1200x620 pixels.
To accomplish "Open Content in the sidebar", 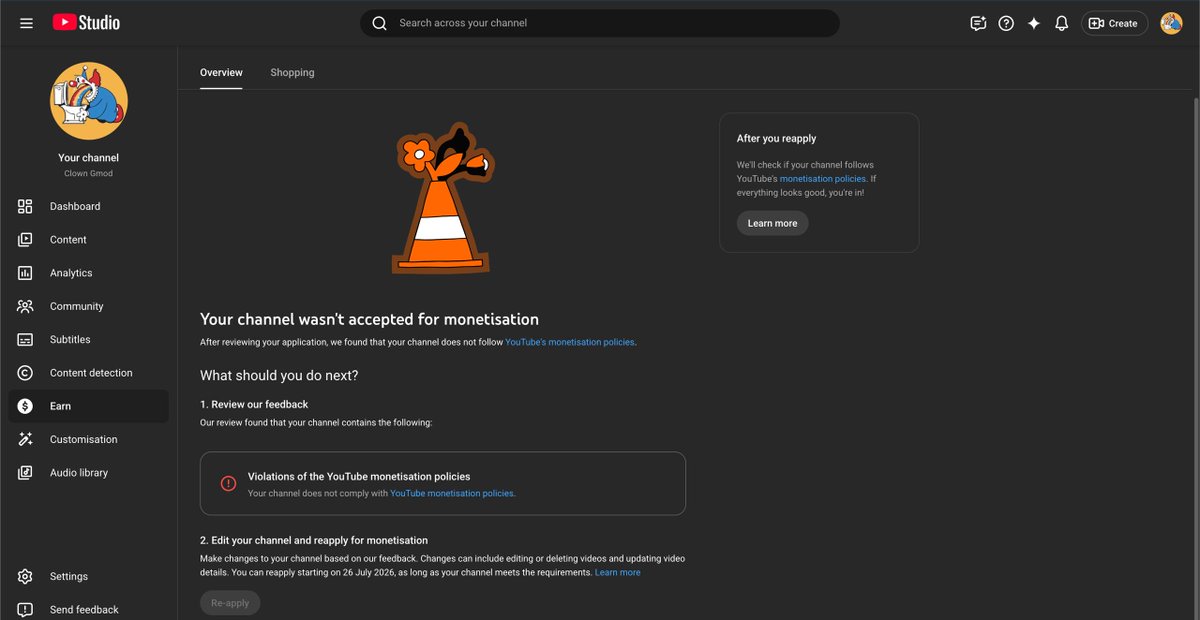I will pos(88,239).
